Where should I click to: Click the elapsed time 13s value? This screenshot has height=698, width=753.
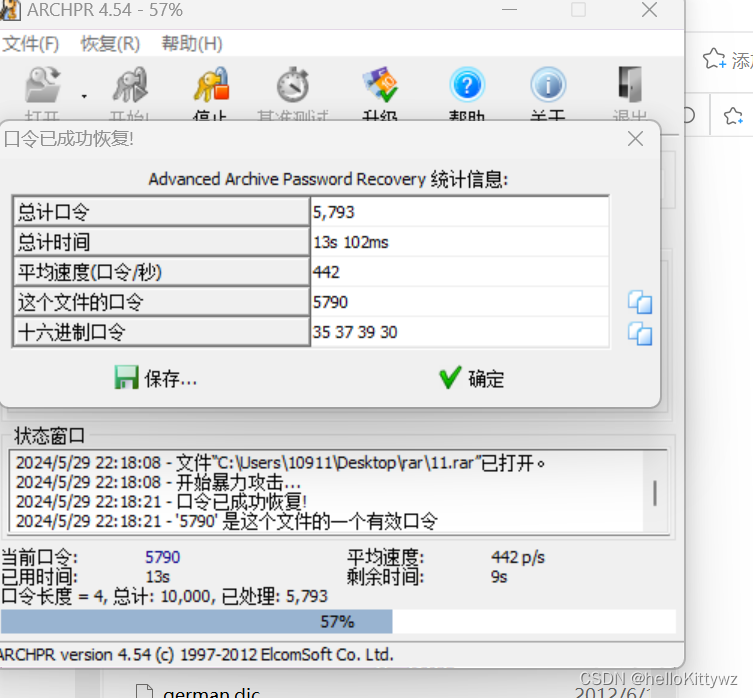158,576
